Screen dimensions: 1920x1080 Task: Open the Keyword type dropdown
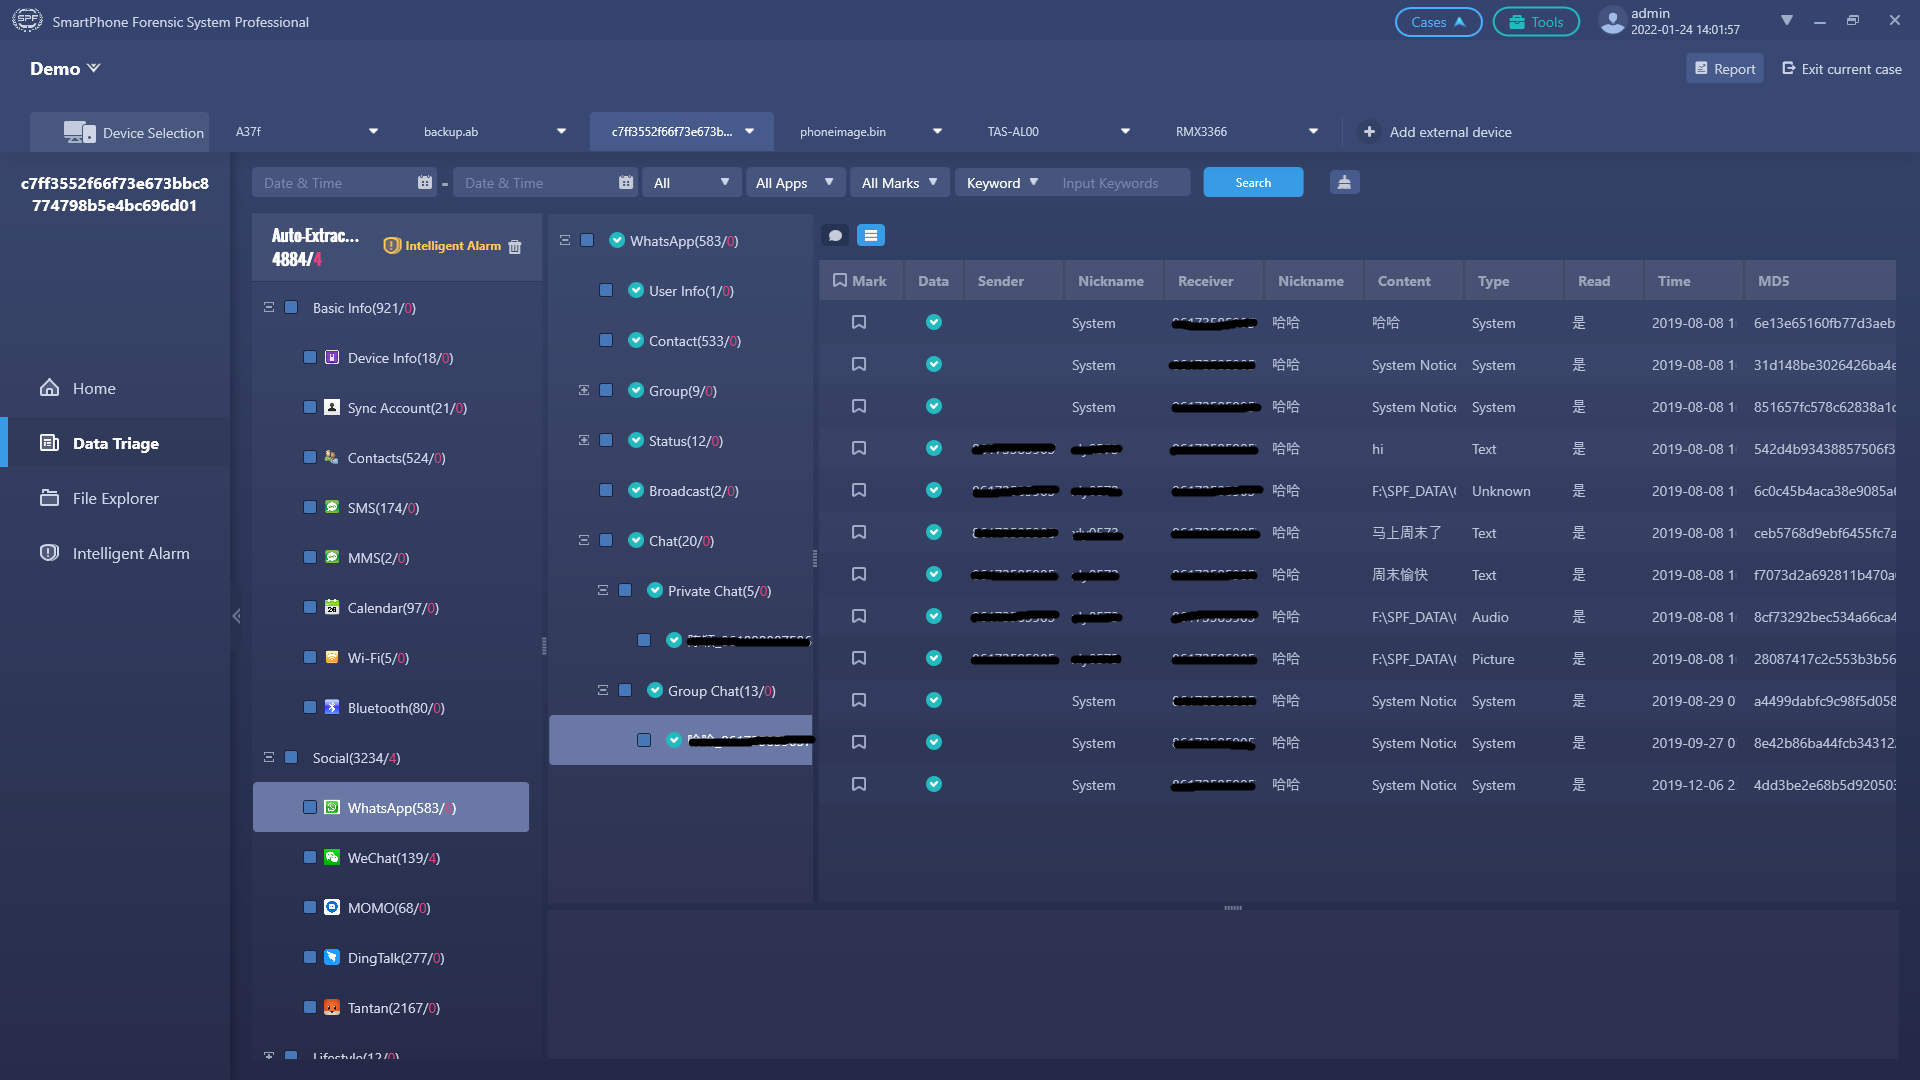[x=1003, y=183]
